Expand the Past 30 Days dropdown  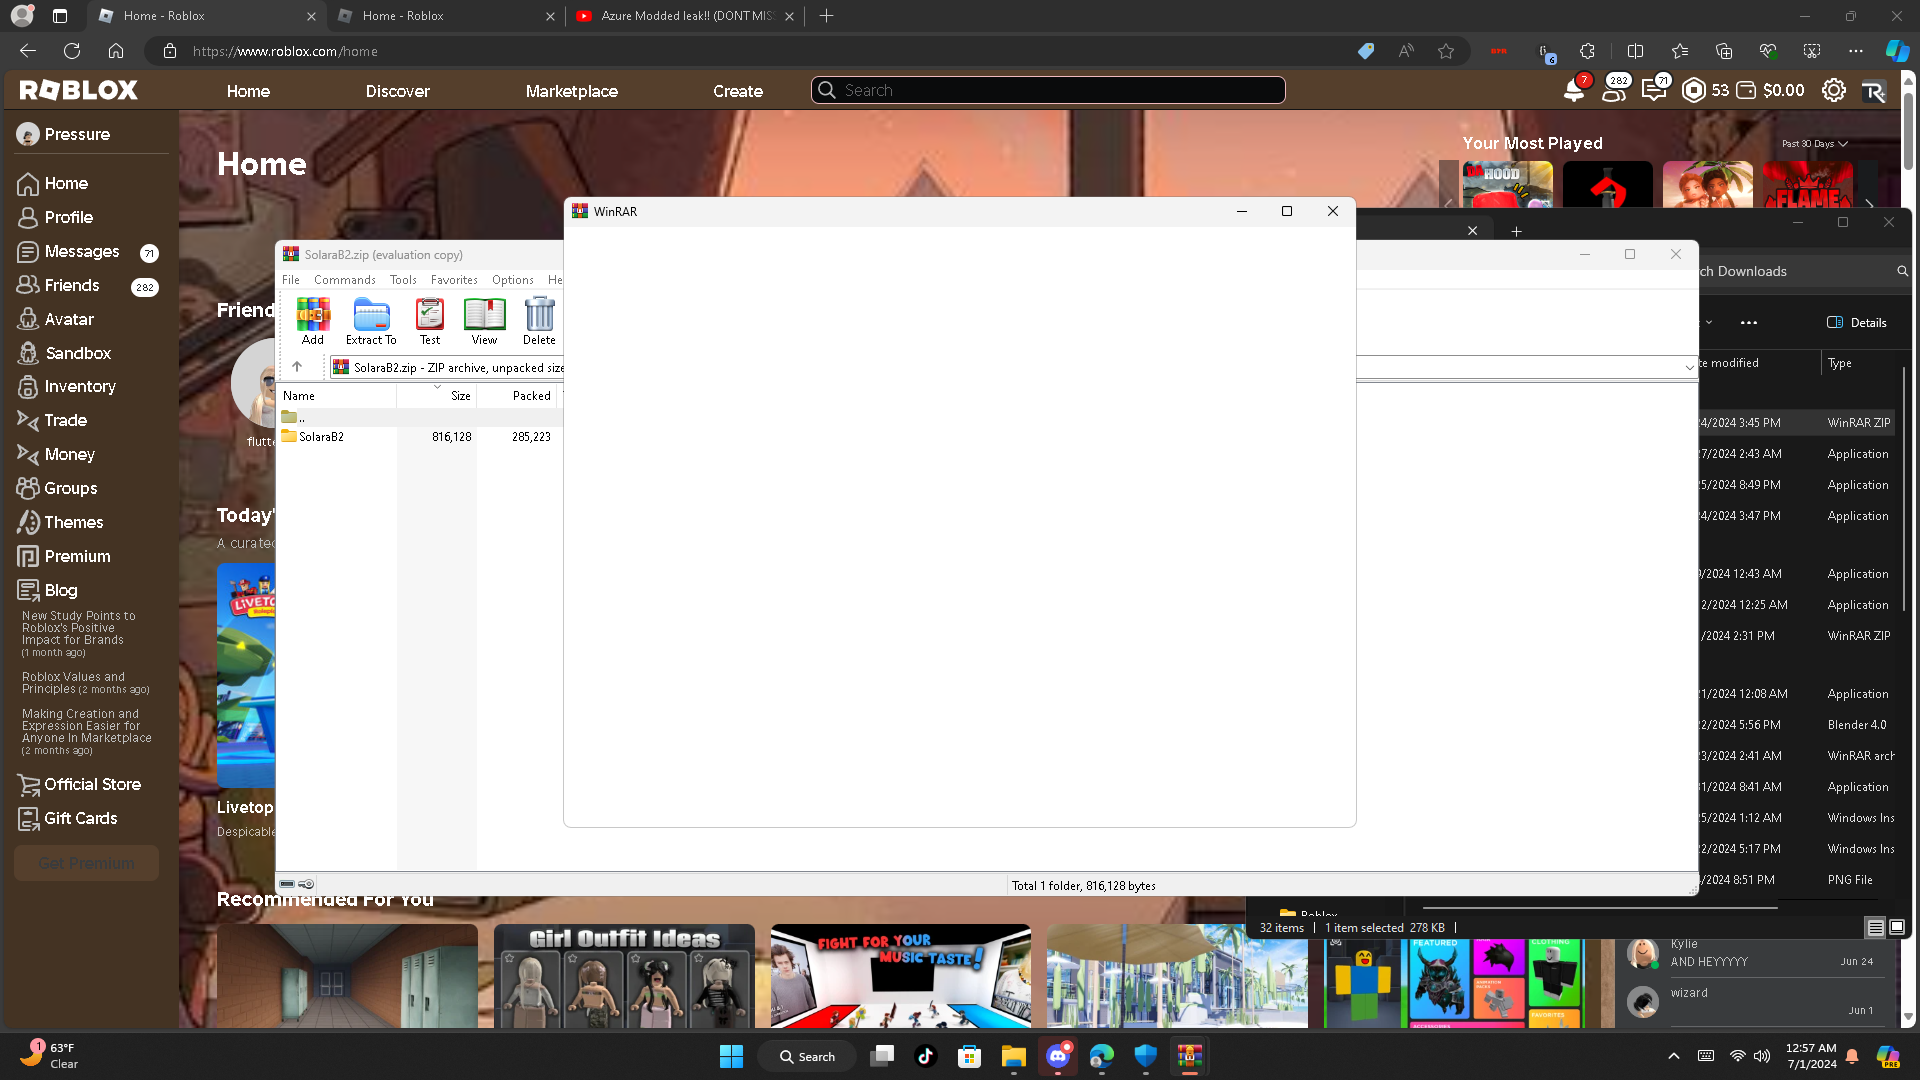[x=1815, y=144]
